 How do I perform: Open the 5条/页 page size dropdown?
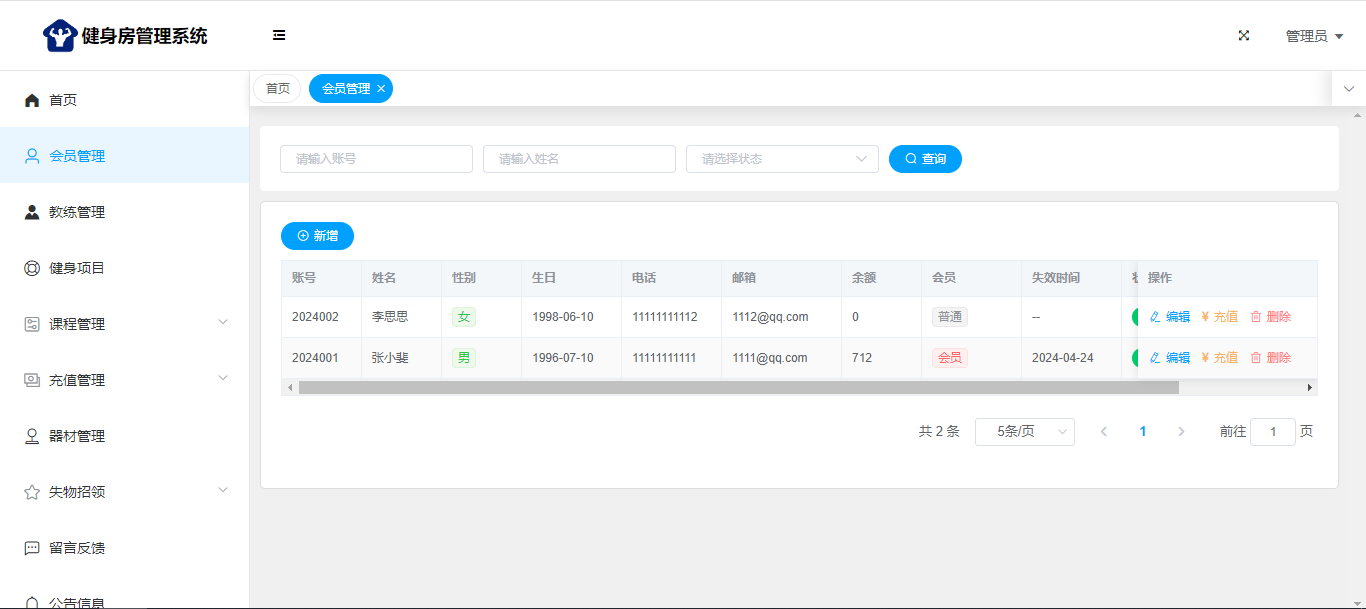click(1024, 432)
